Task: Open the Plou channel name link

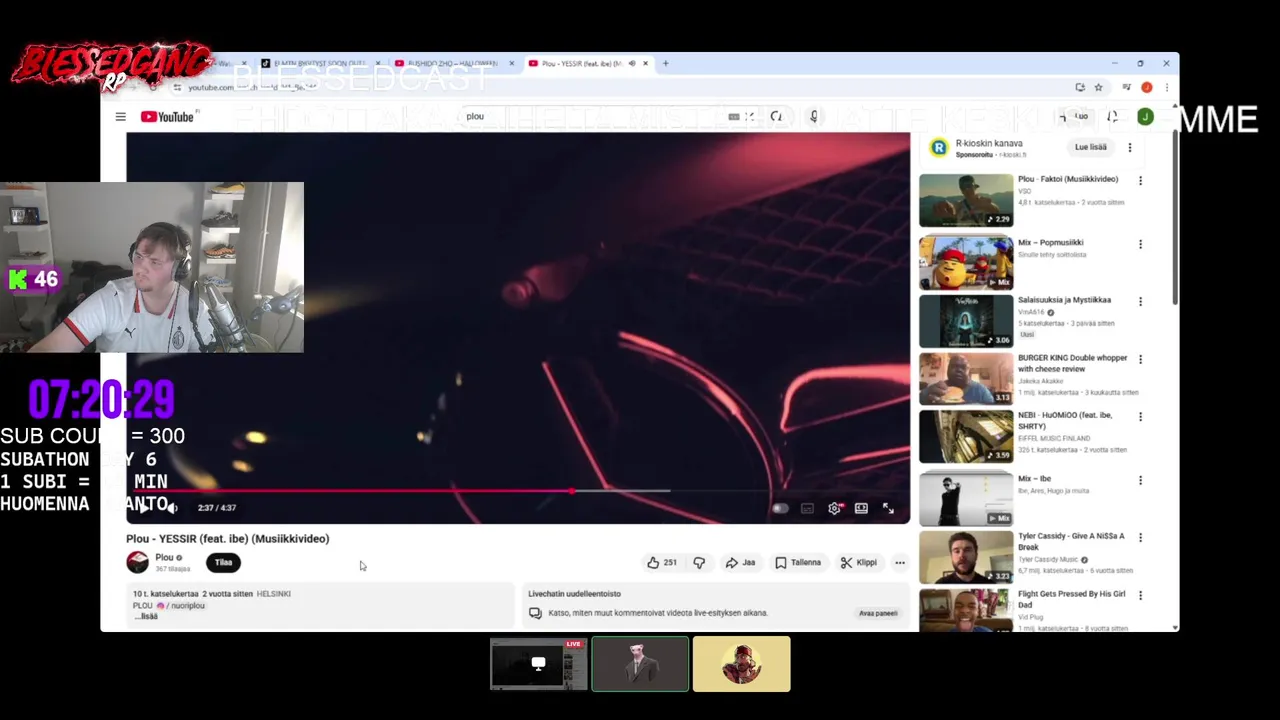Action: (x=164, y=557)
